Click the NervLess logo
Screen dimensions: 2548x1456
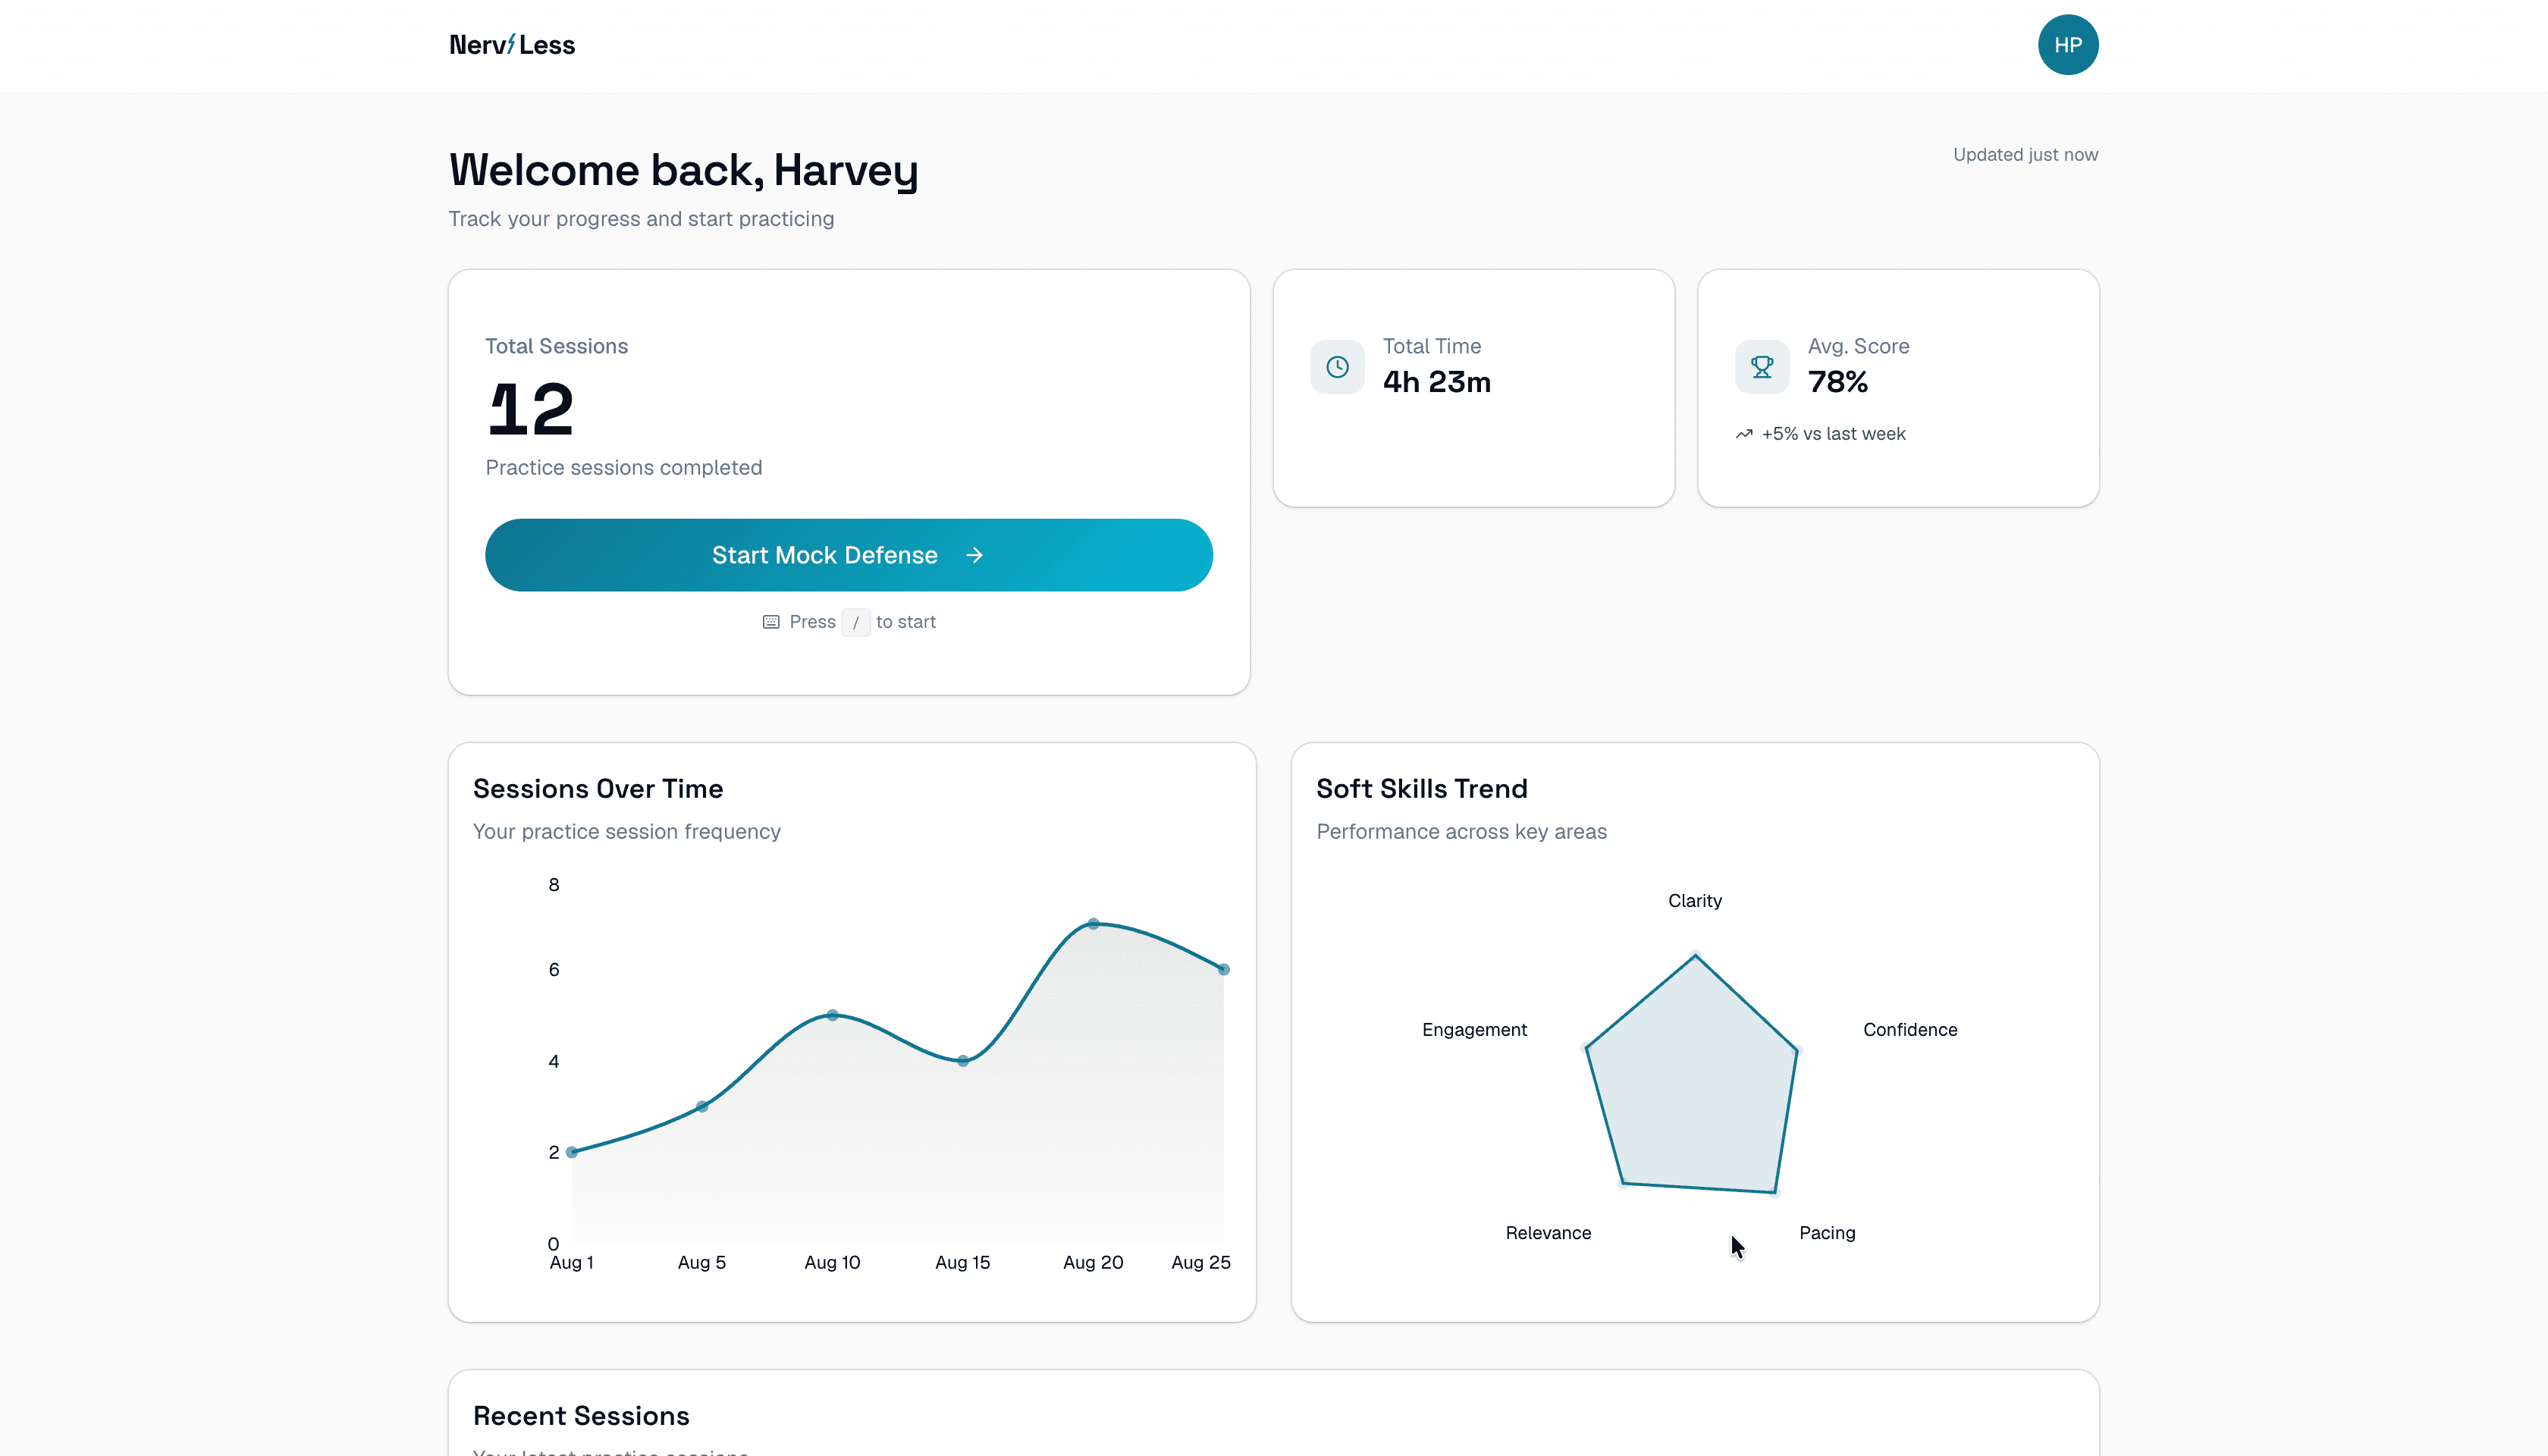(x=512, y=45)
